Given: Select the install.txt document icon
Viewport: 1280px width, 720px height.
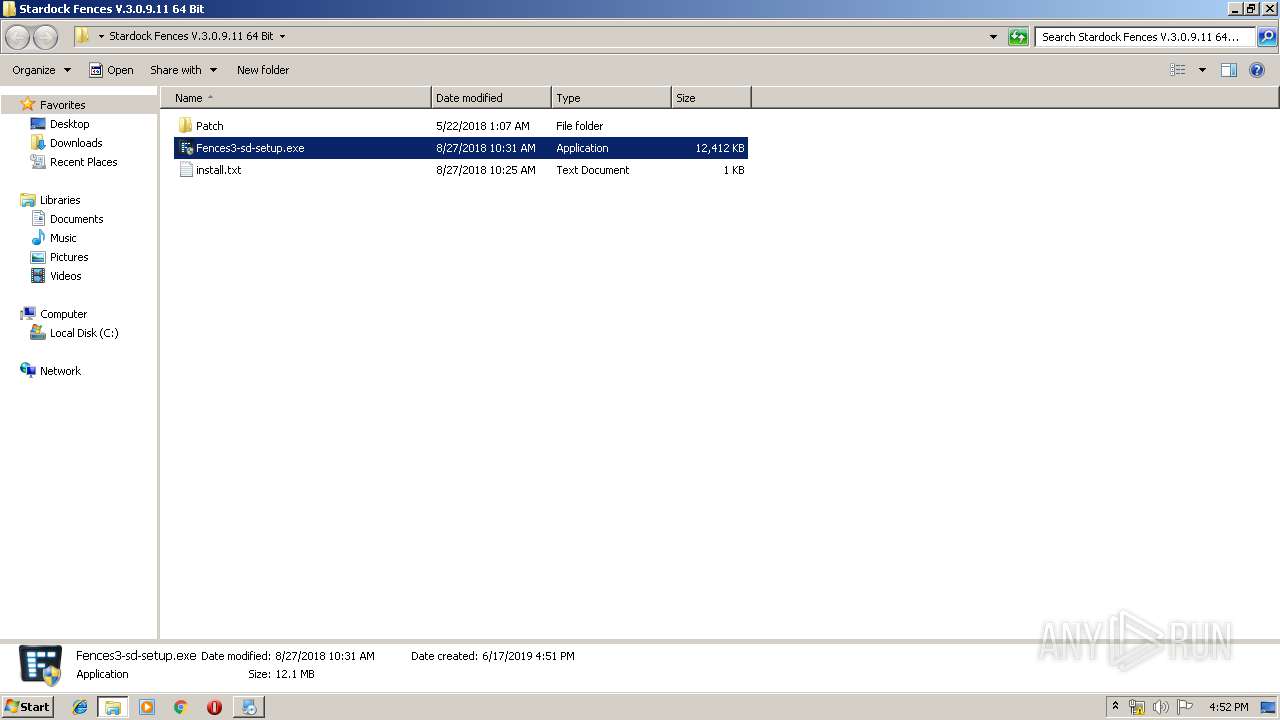Looking at the screenshot, I should tap(186, 170).
